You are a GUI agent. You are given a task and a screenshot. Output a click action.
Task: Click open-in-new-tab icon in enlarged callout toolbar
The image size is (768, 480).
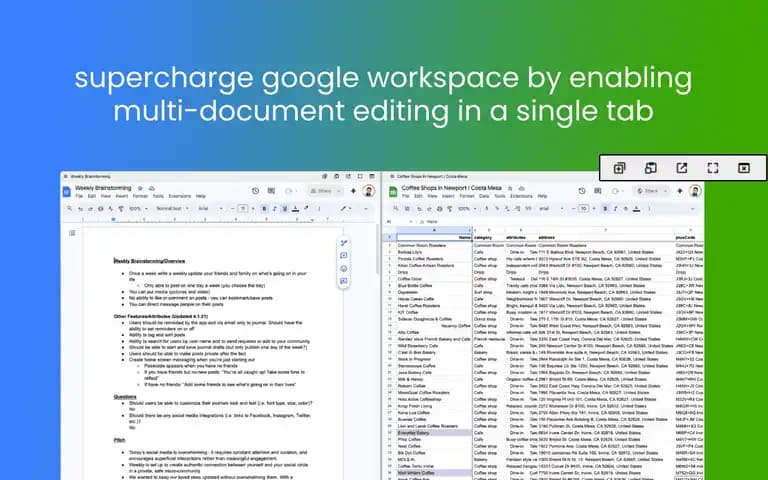pos(681,168)
